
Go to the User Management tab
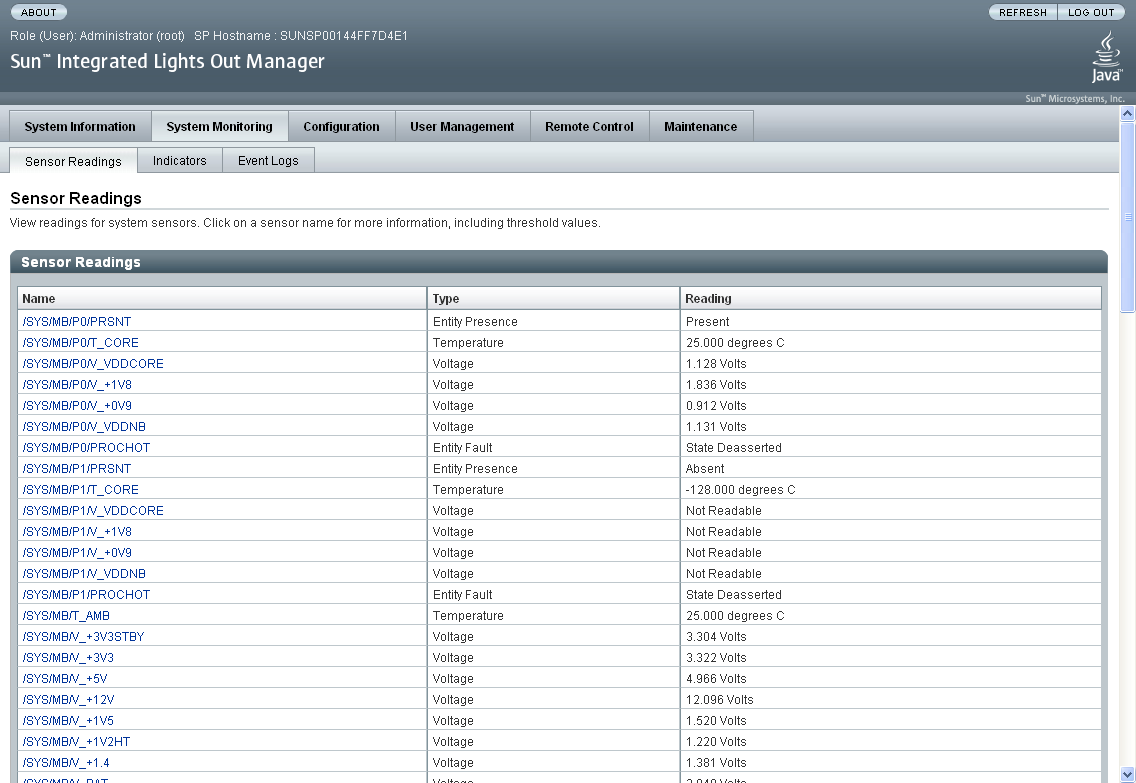[x=462, y=127]
